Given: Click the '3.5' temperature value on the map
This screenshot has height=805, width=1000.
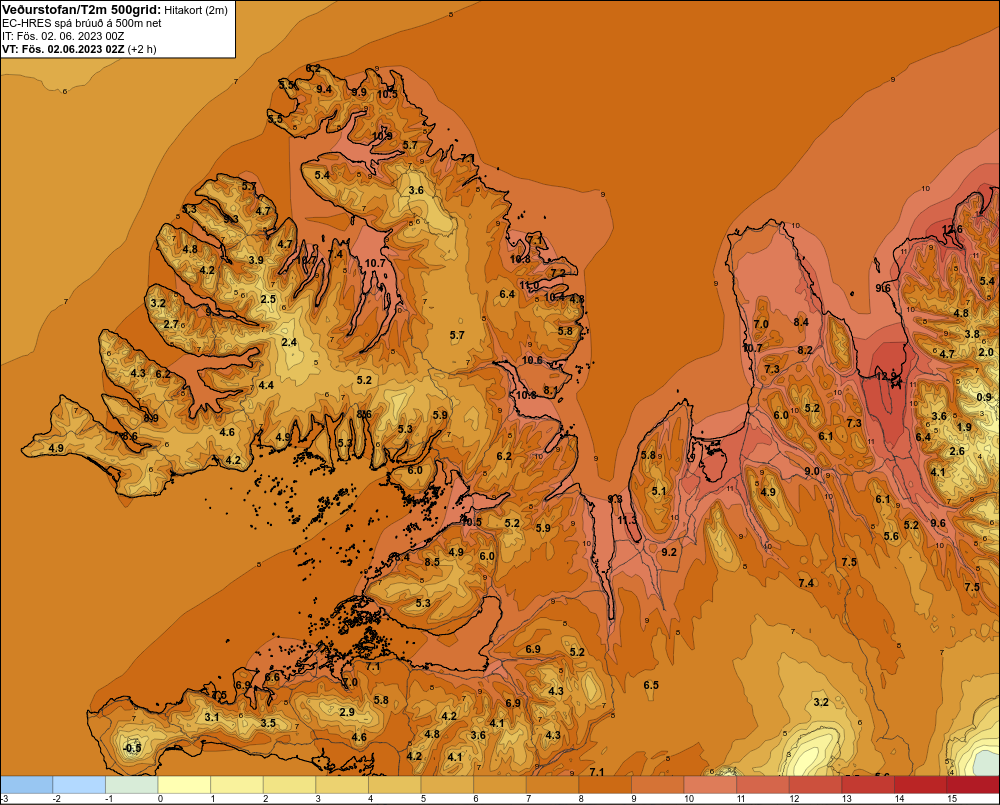Looking at the screenshot, I should tap(268, 723).
